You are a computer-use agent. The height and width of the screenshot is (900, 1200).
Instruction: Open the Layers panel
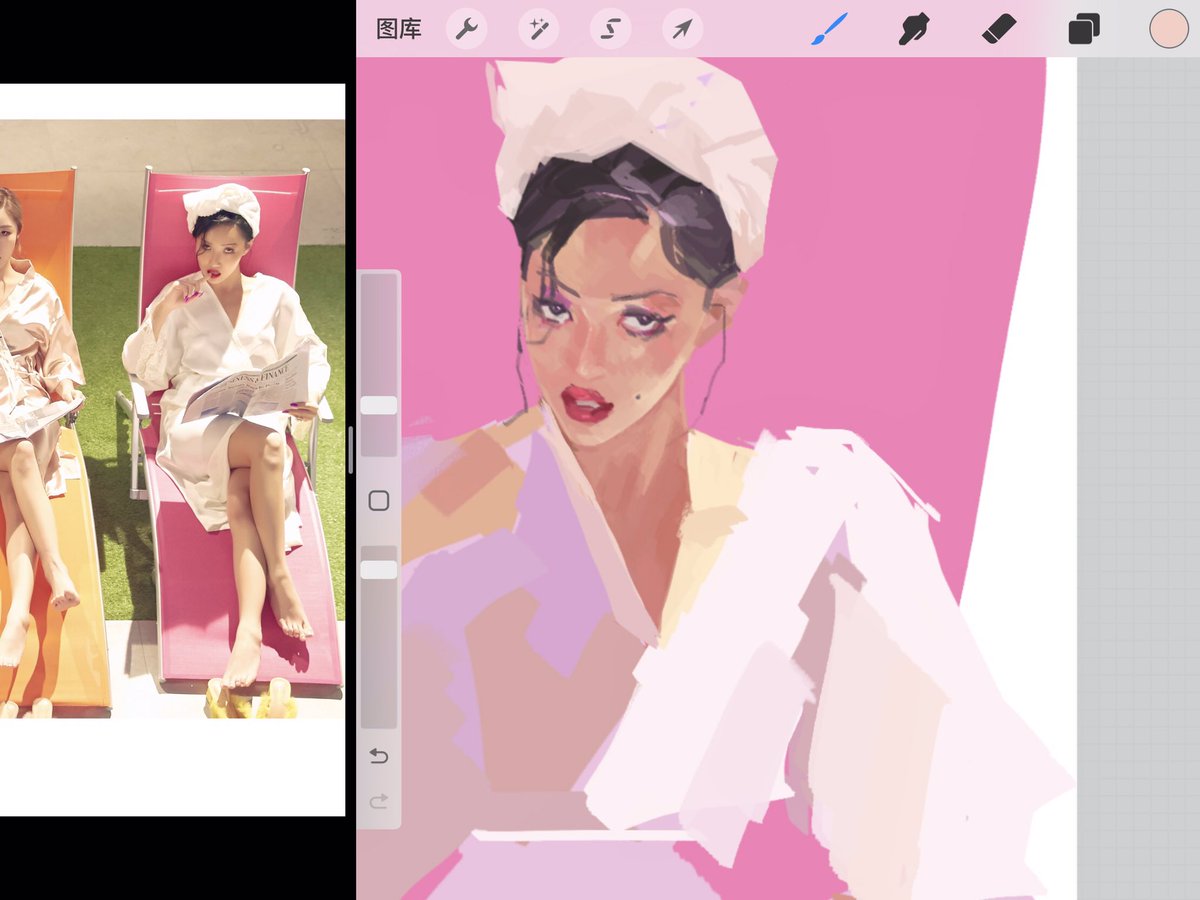pyautogui.click(x=1084, y=29)
